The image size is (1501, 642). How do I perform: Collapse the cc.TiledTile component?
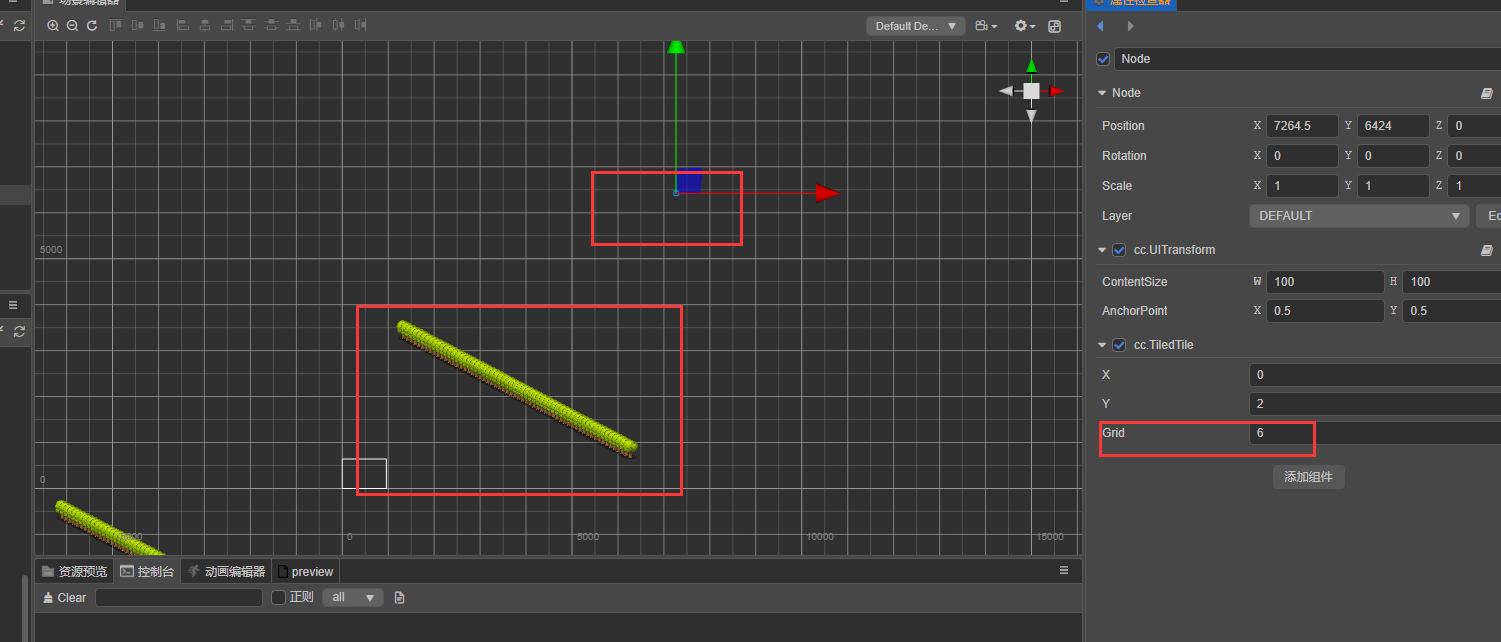click(x=1102, y=345)
